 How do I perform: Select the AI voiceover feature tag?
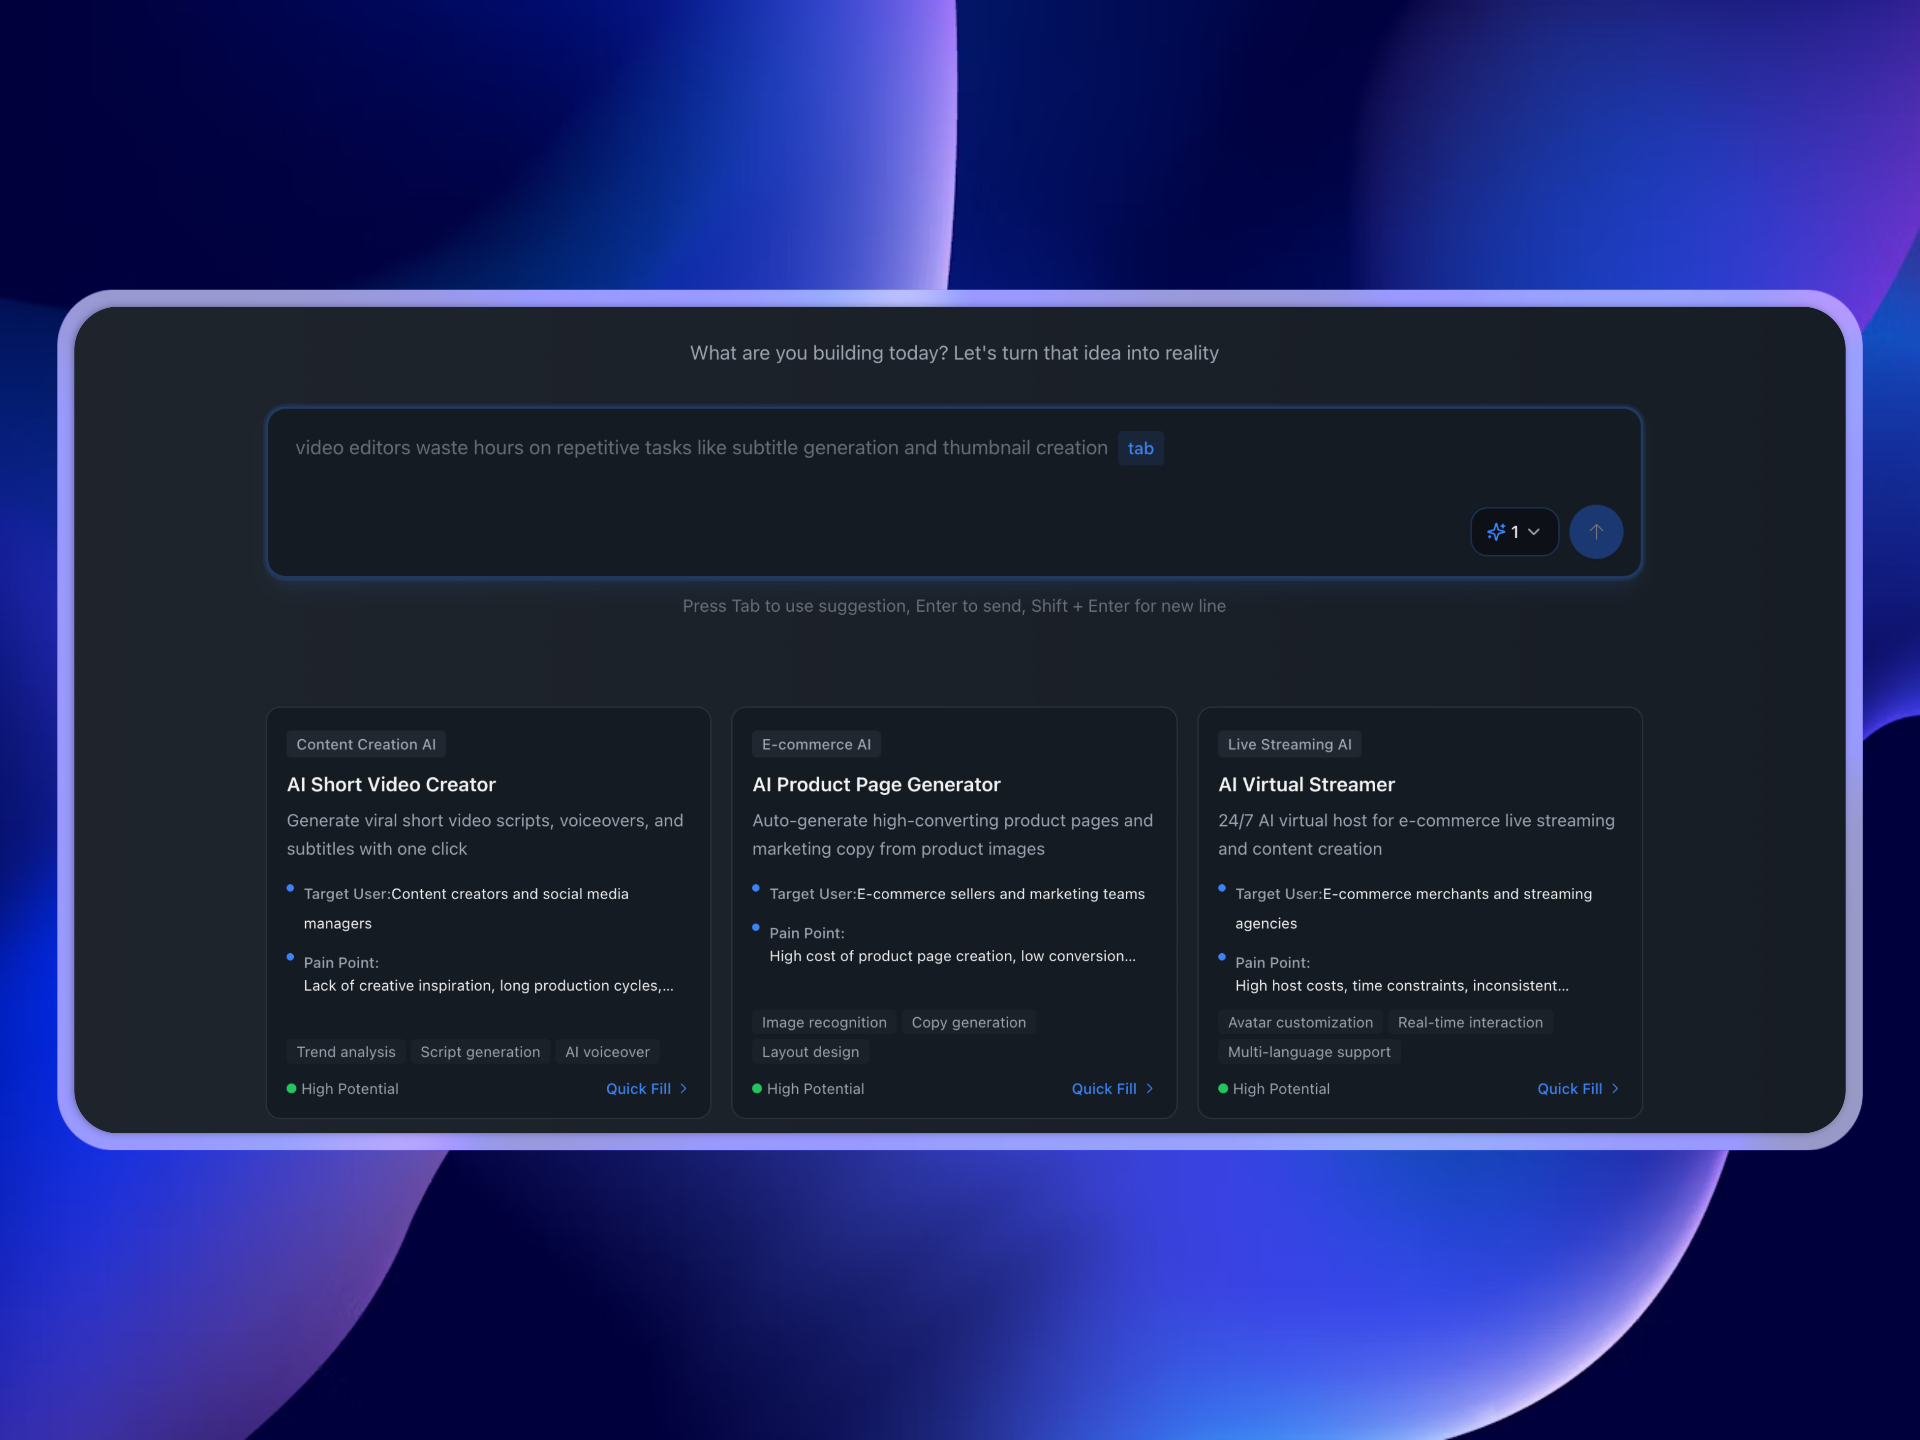[607, 1052]
